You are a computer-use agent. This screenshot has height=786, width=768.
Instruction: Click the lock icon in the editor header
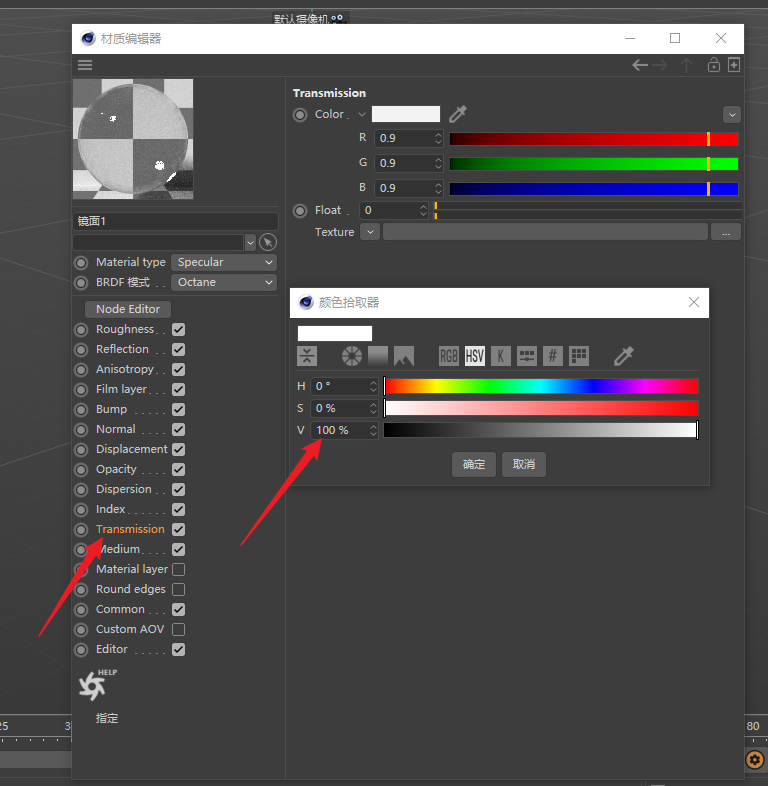click(x=713, y=65)
